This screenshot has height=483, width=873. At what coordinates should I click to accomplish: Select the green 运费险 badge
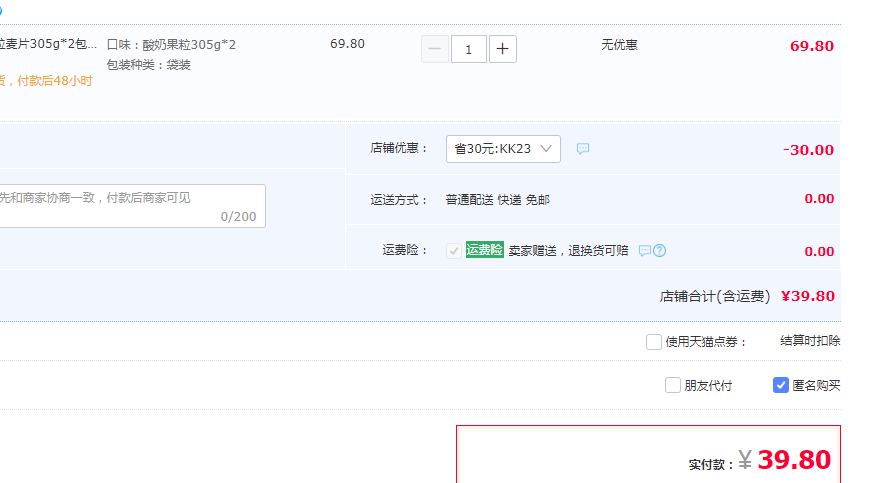(484, 250)
